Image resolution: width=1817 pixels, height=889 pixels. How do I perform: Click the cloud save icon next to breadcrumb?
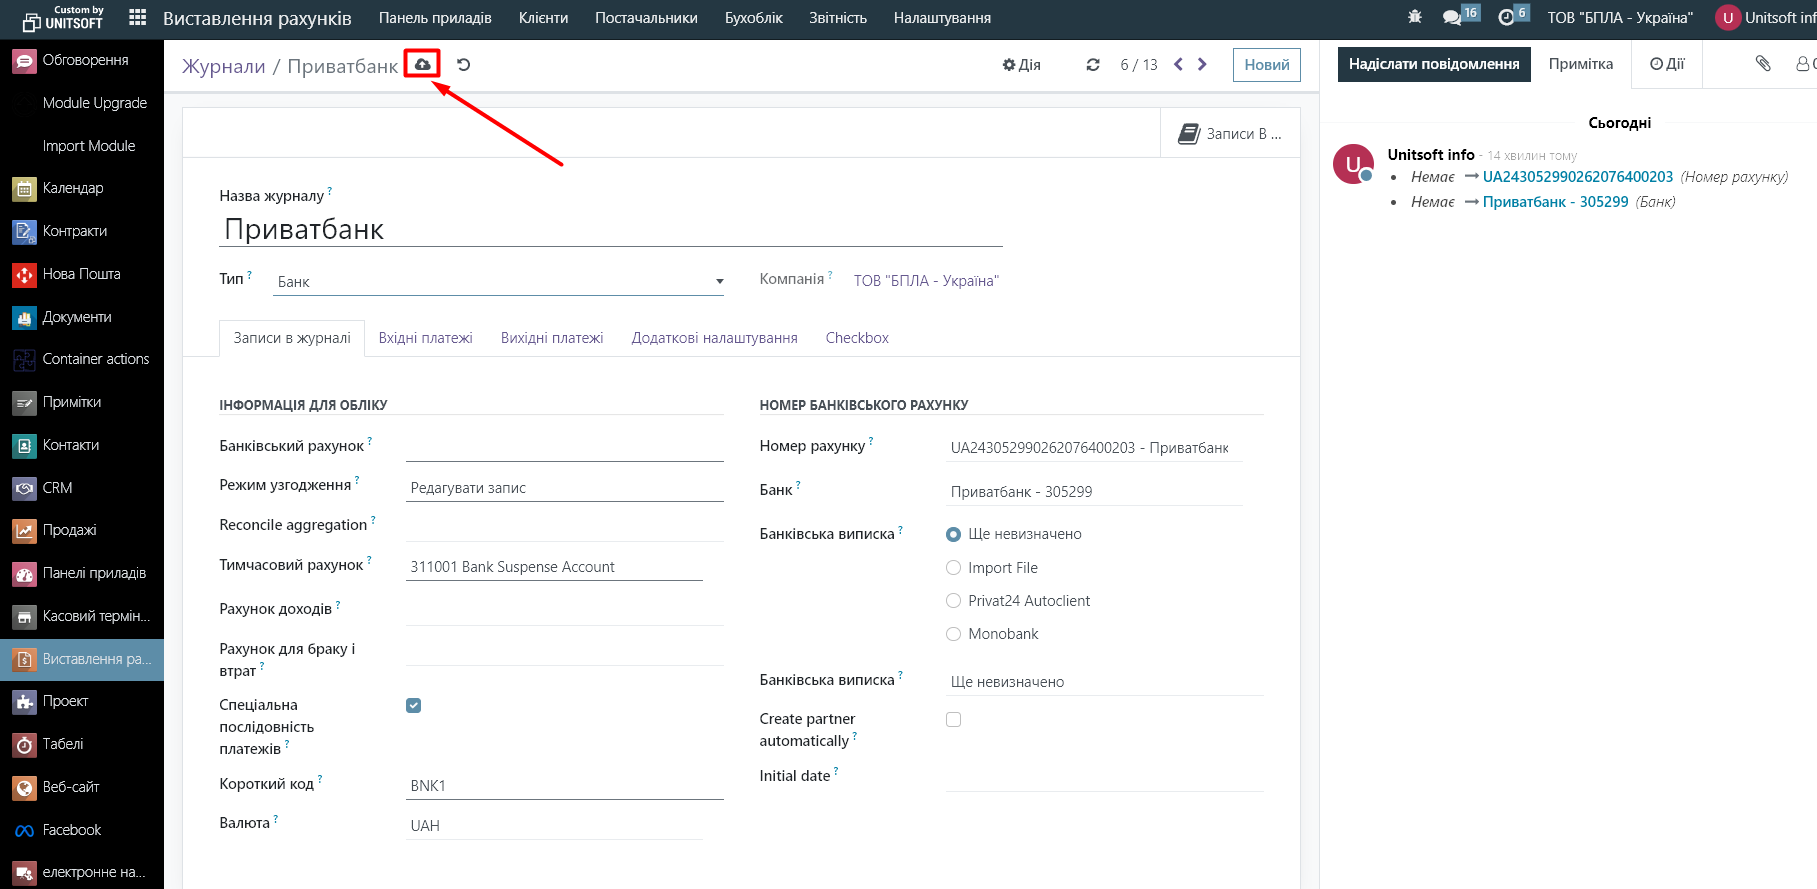(x=422, y=65)
